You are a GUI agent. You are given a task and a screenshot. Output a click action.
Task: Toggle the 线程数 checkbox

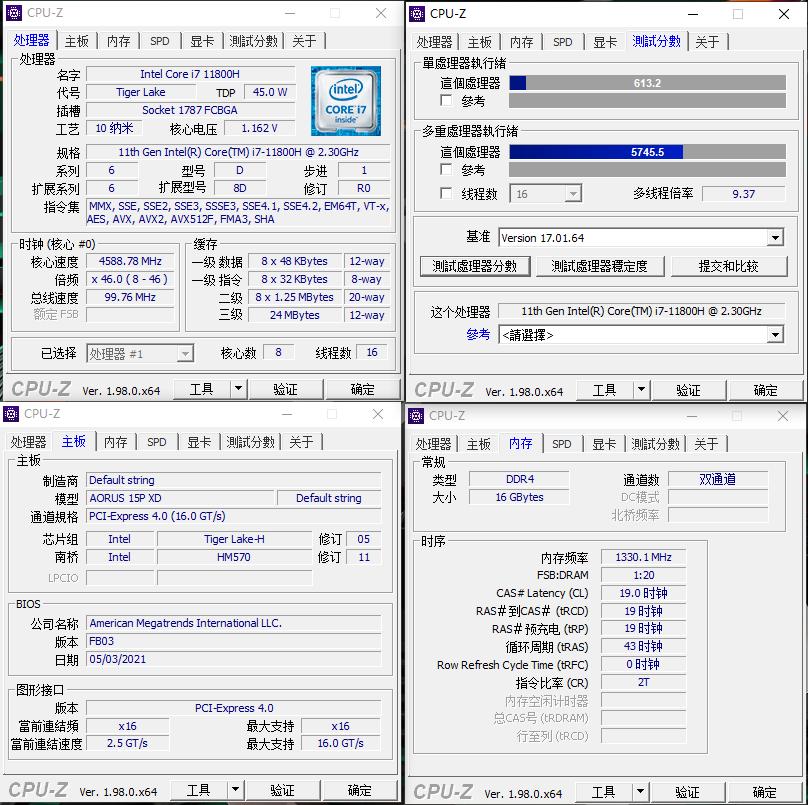tap(444, 192)
